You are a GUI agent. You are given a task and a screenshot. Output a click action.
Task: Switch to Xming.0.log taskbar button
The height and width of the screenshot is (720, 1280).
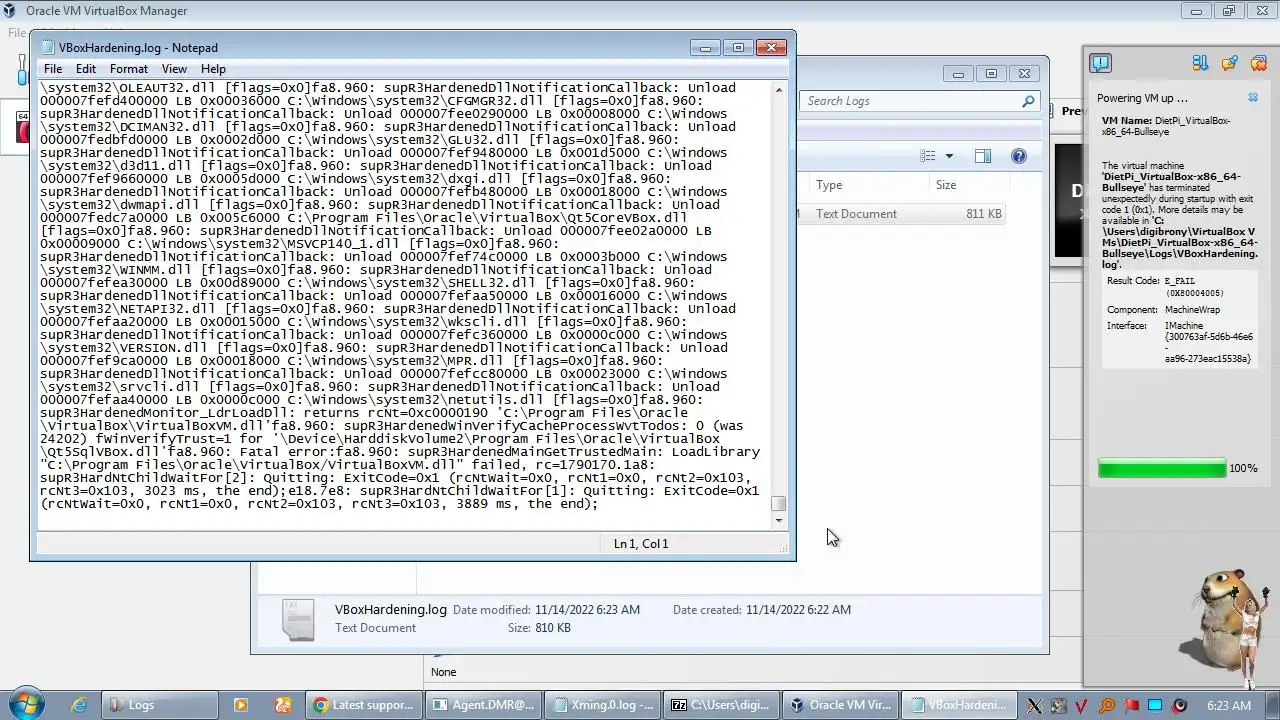pyautogui.click(x=603, y=705)
